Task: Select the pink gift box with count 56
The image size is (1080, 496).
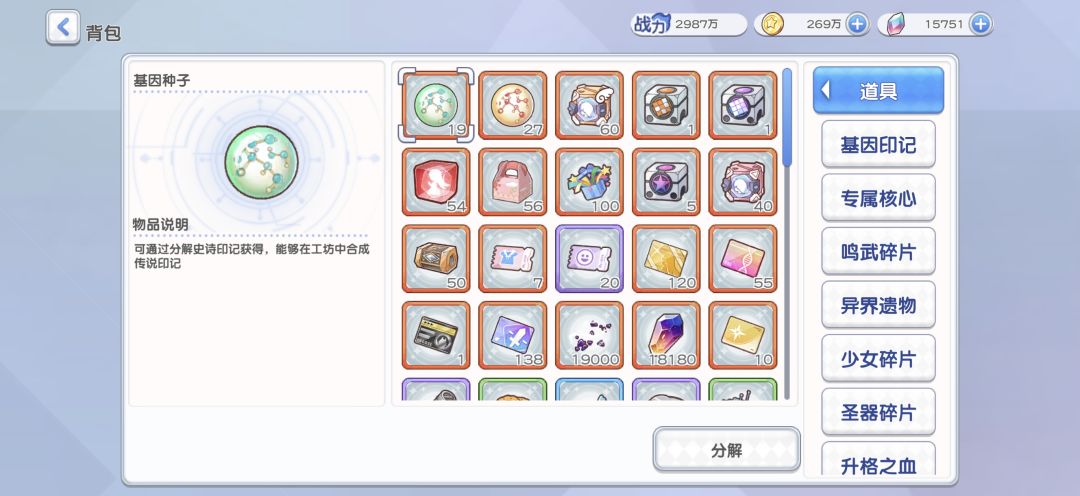Action: (512, 181)
